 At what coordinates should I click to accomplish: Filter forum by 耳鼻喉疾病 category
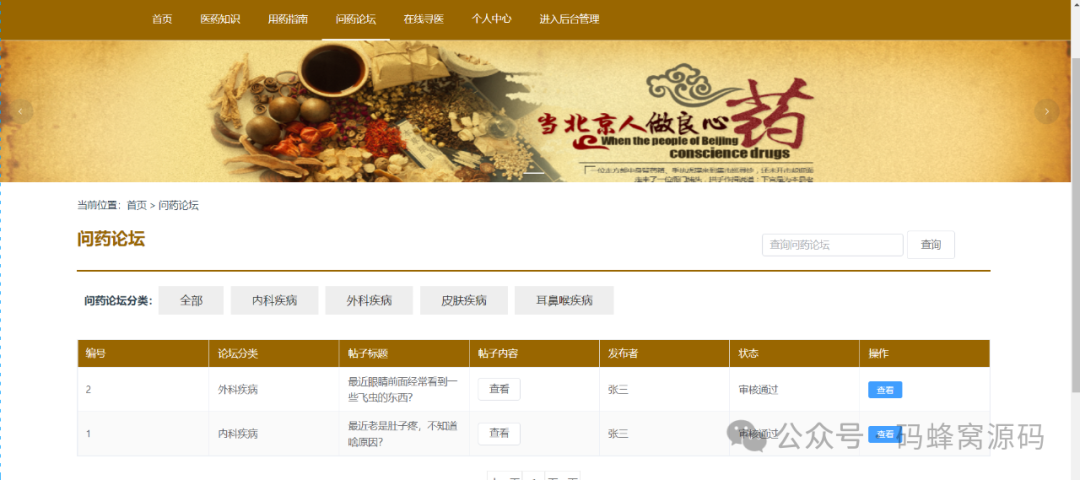[x=564, y=300]
